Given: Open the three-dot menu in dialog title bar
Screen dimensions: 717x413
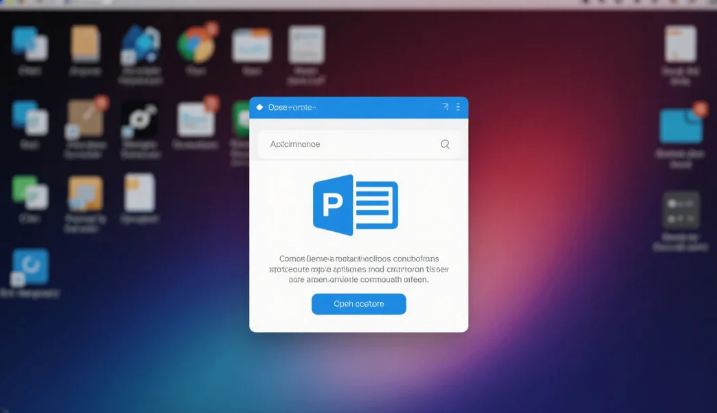Looking at the screenshot, I should [x=458, y=107].
